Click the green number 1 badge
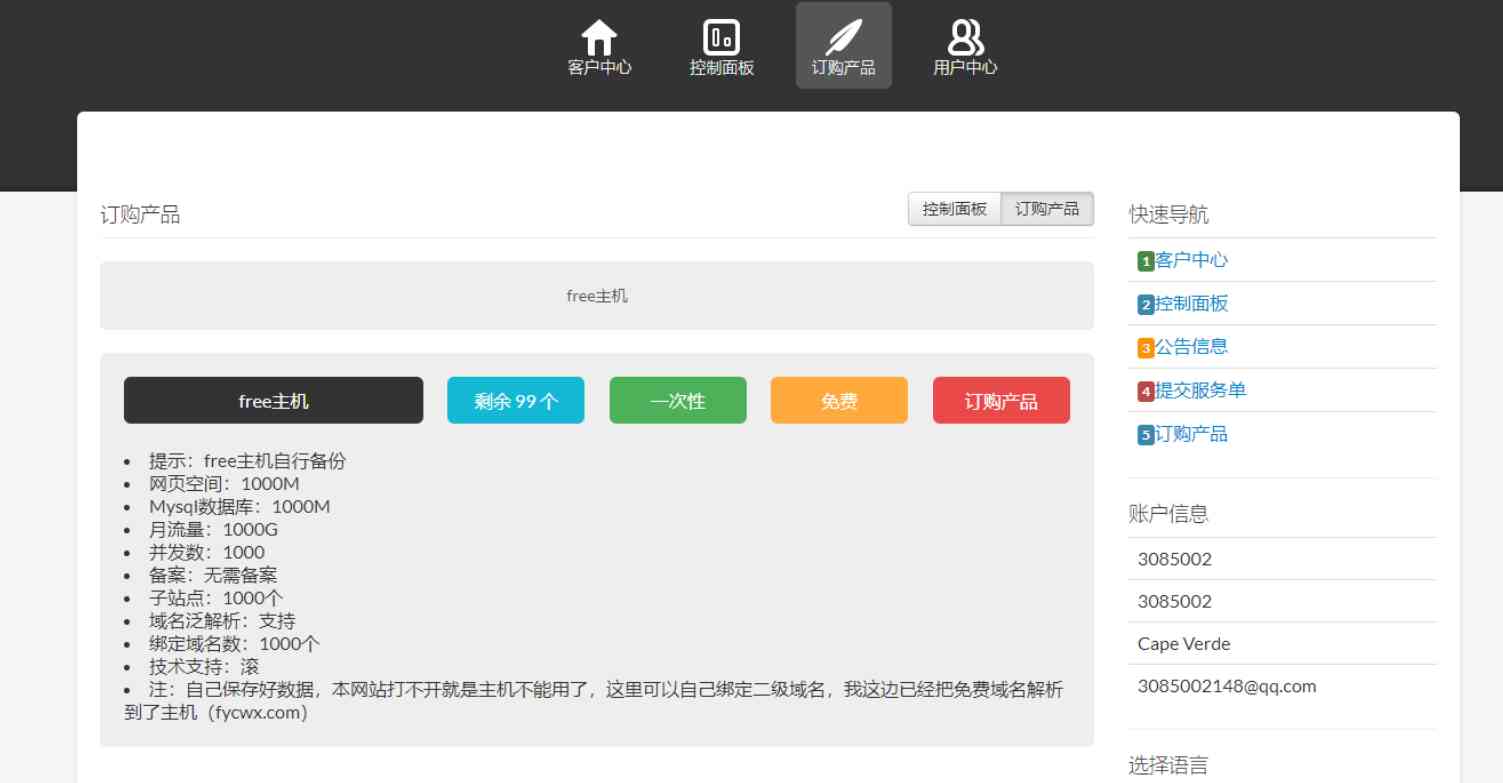The image size is (1503, 783). pyautogui.click(x=1146, y=262)
